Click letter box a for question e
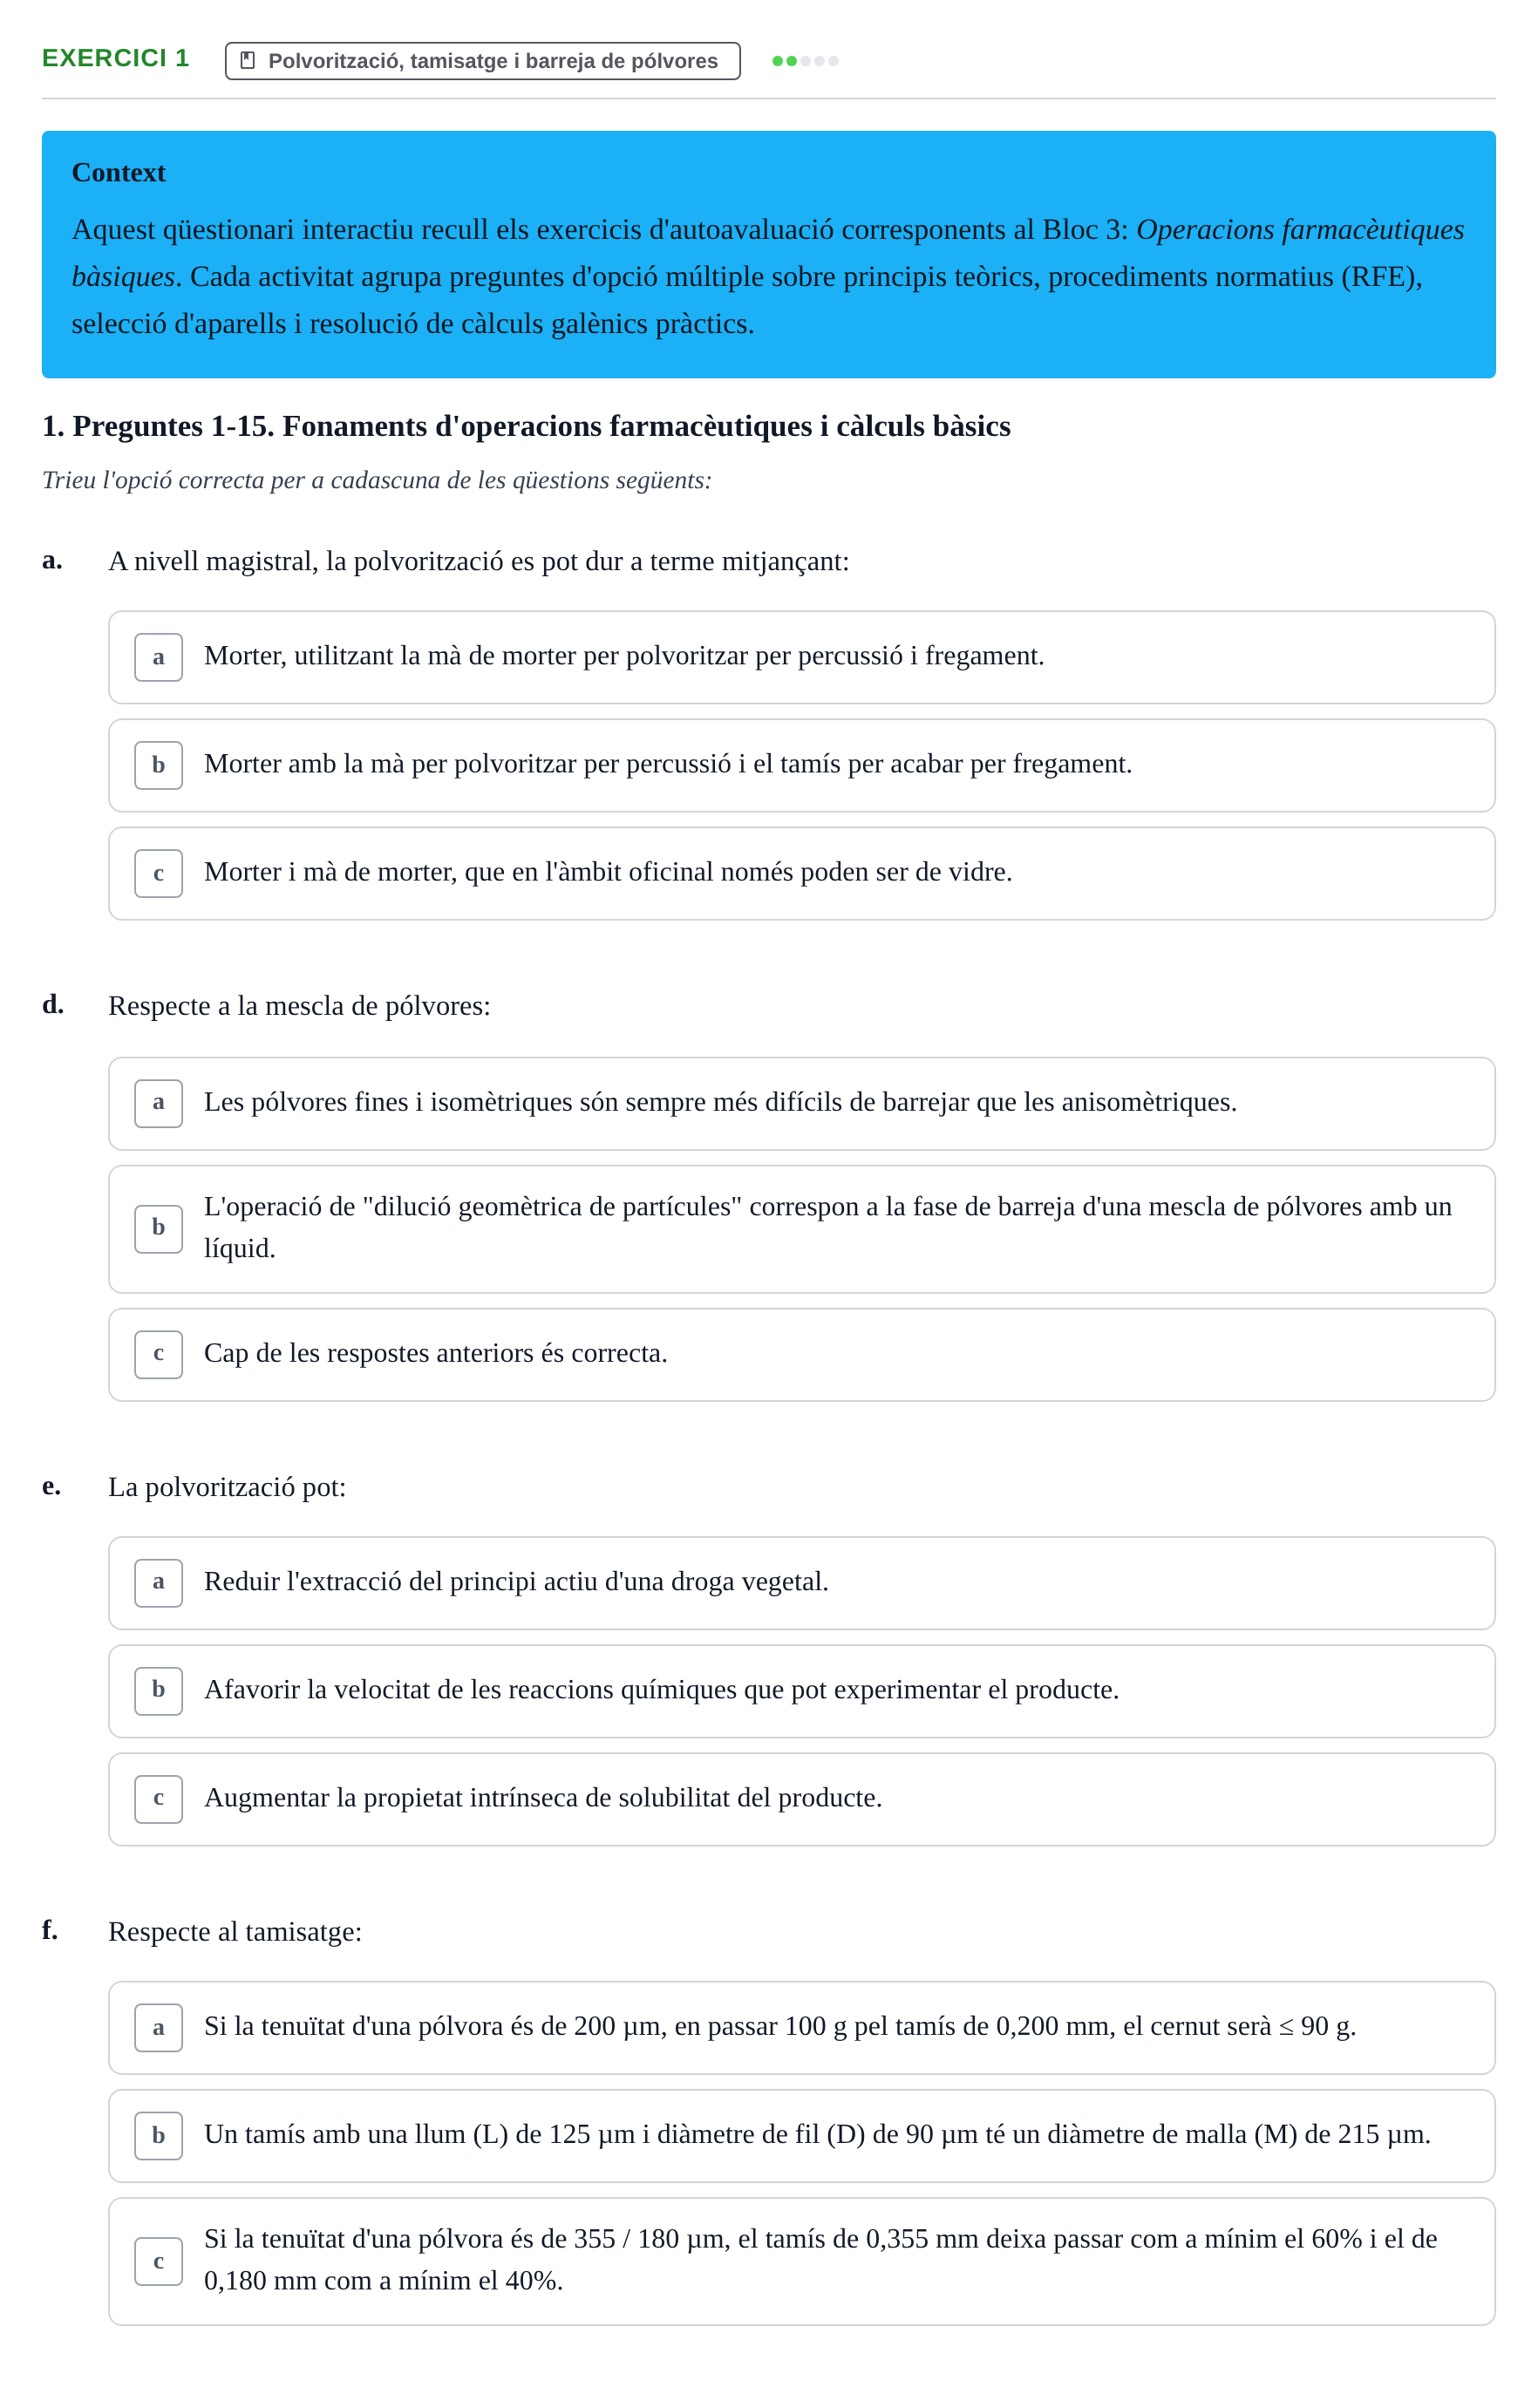This screenshot has width=1538, height=2408. (159, 1583)
